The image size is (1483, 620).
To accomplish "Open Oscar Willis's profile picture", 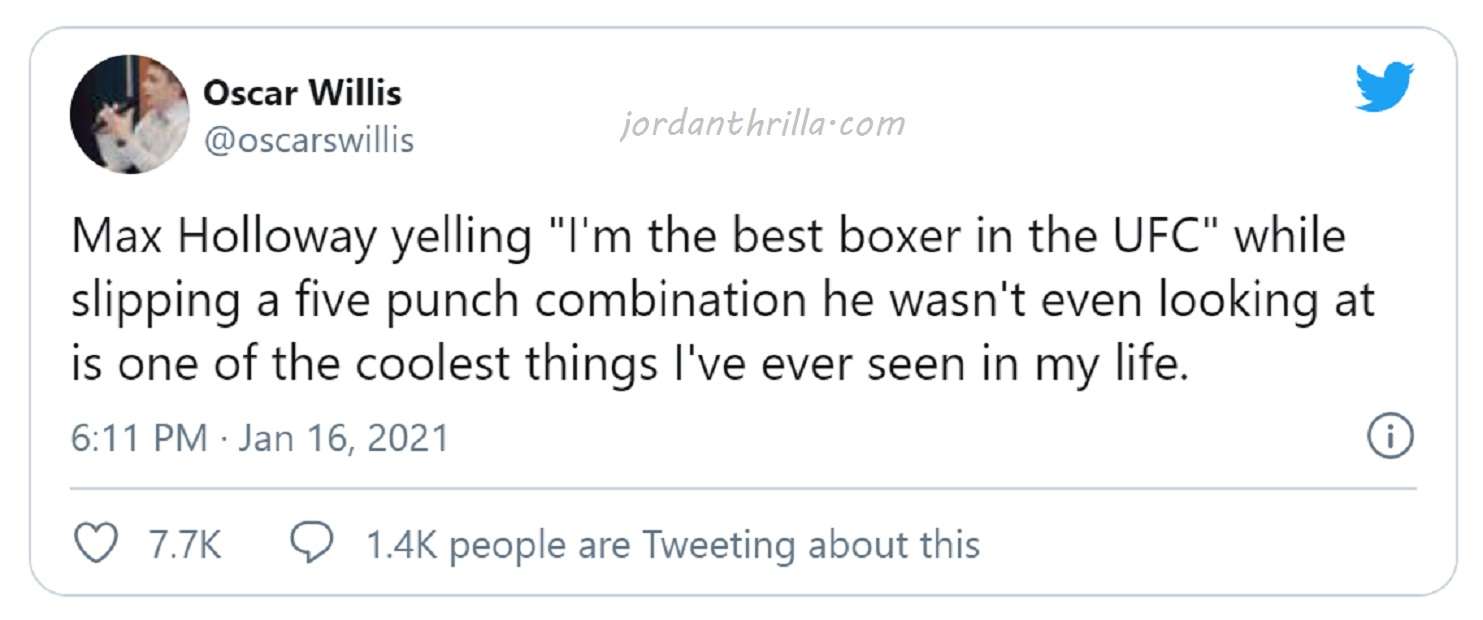I will 129,115.
